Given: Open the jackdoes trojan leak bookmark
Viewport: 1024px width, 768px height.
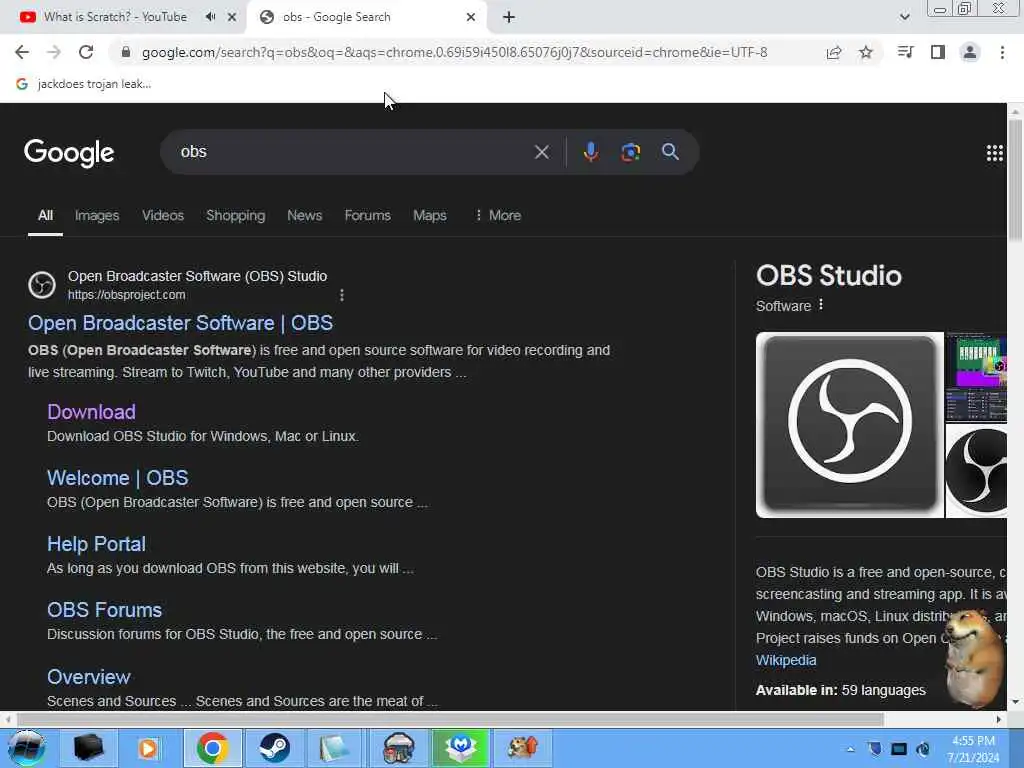Looking at the screenshot, I should click(x=84, y=84).
